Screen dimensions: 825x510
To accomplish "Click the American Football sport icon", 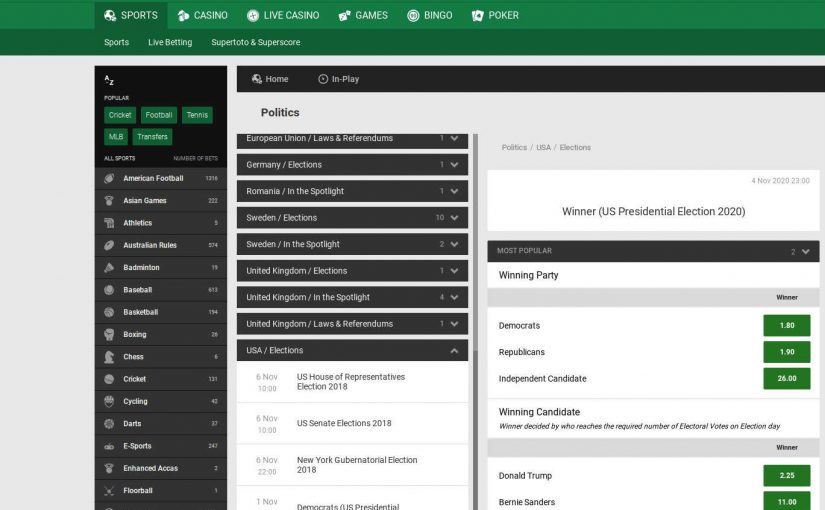I will (x=109, y=179).
